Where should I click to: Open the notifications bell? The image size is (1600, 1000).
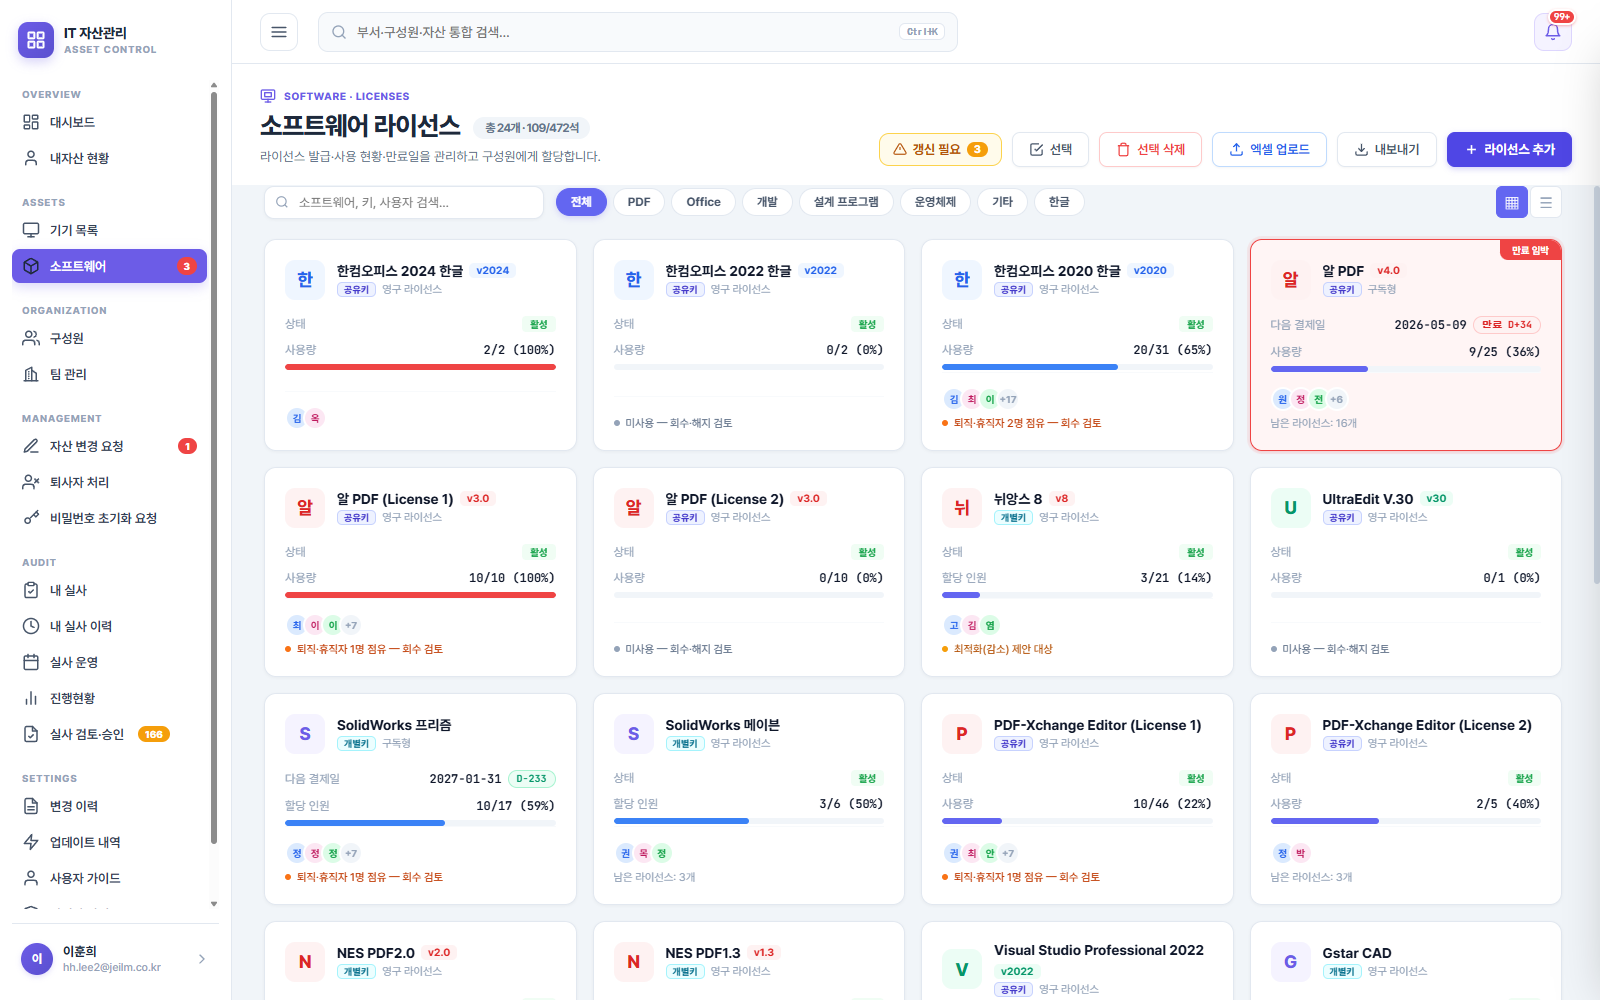1553,32
